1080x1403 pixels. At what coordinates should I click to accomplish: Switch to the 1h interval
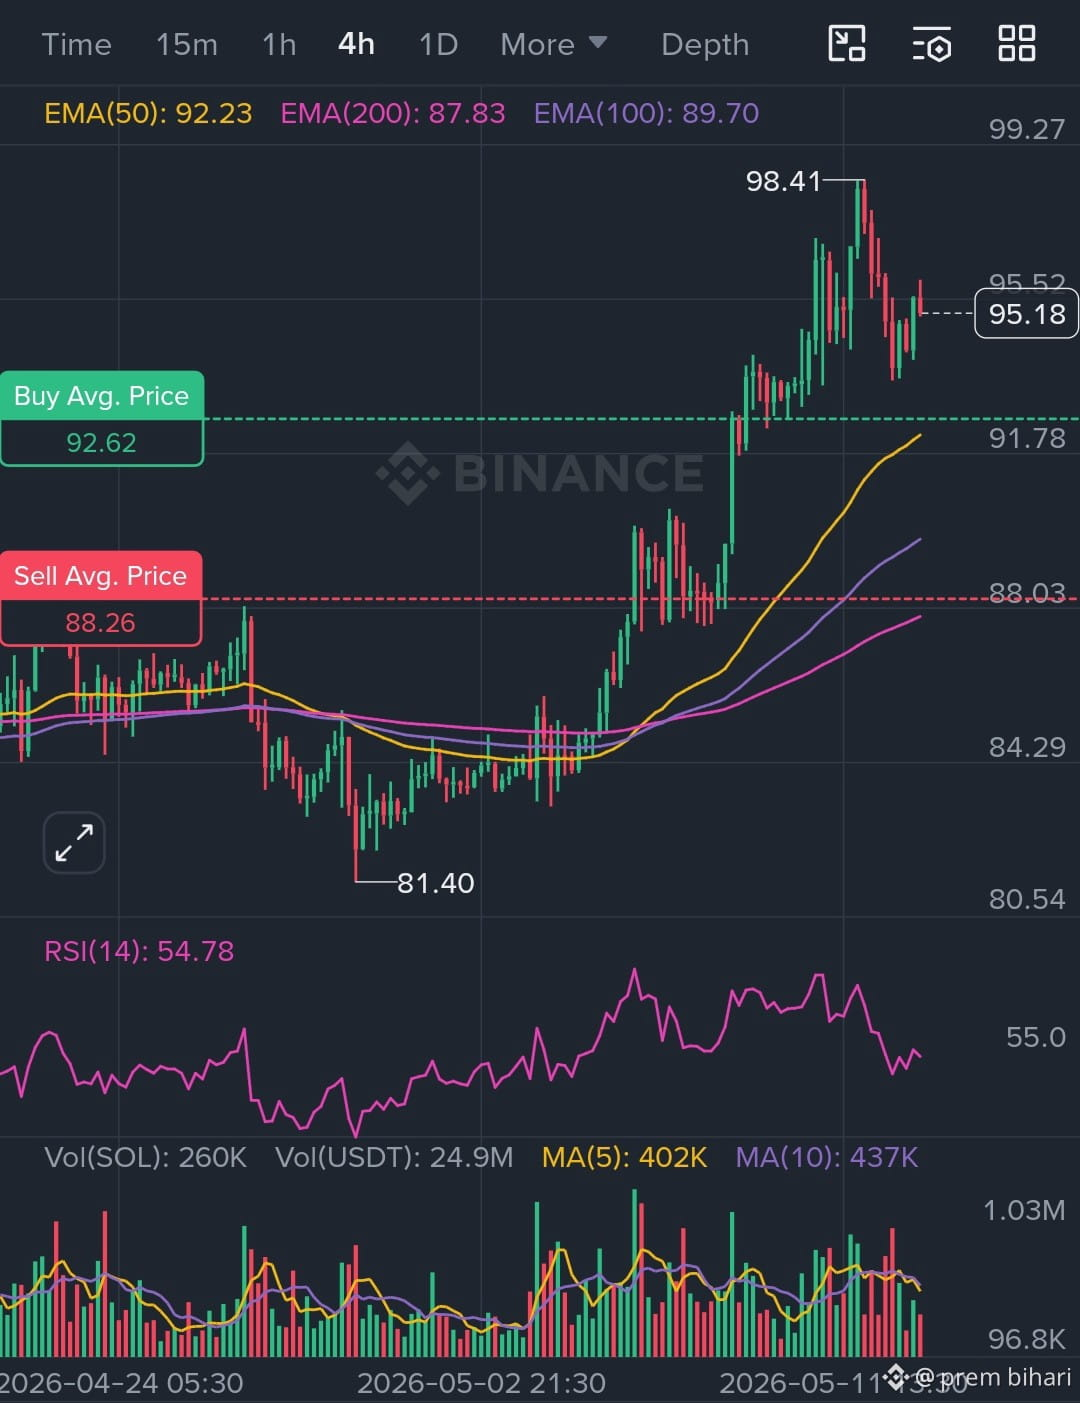coord(279,44)
